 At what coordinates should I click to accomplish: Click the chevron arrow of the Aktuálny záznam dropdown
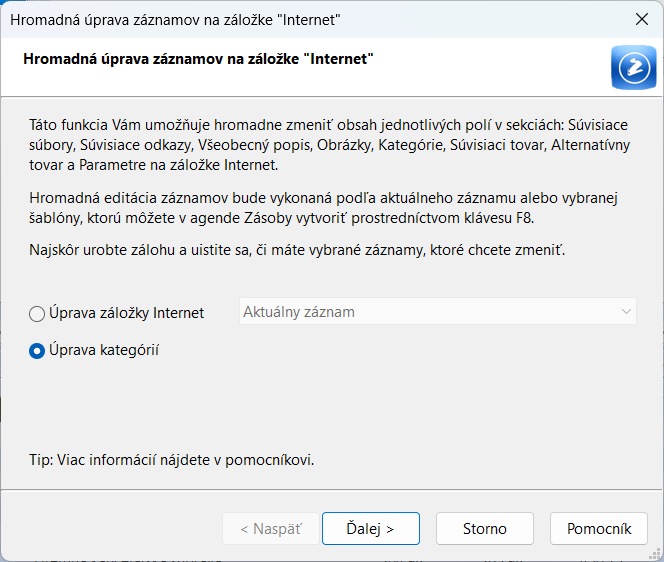click(x=626, y=312)
